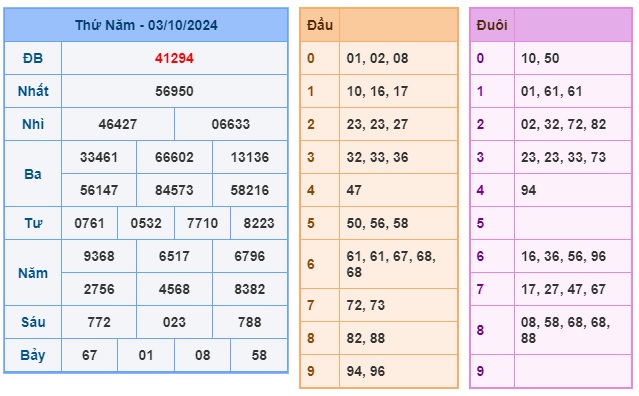Click third prize number 84573
The width and height of the screenshot is (639, 396).
click(x=174, y=190)
